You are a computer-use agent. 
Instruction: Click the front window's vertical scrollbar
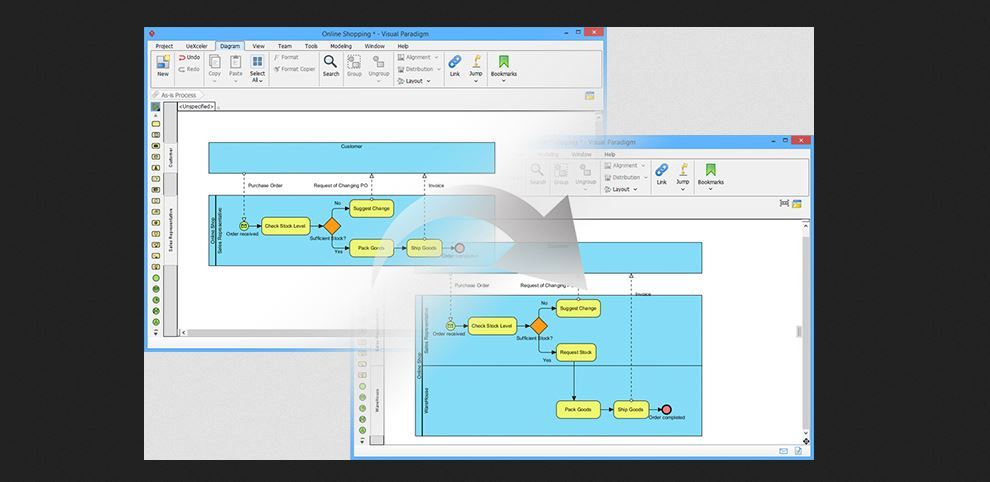[805, 330]
